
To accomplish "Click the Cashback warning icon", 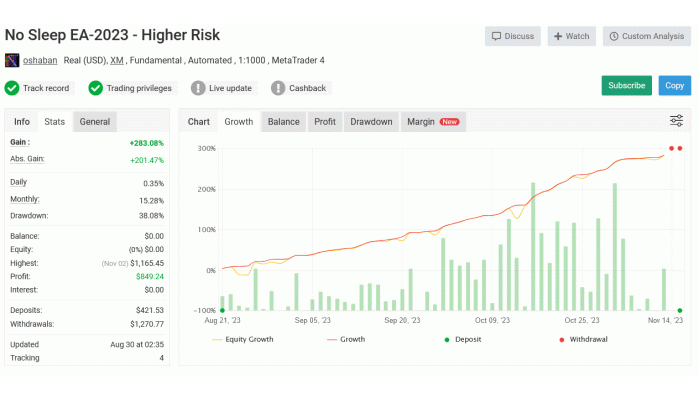I will coord(279,88).
